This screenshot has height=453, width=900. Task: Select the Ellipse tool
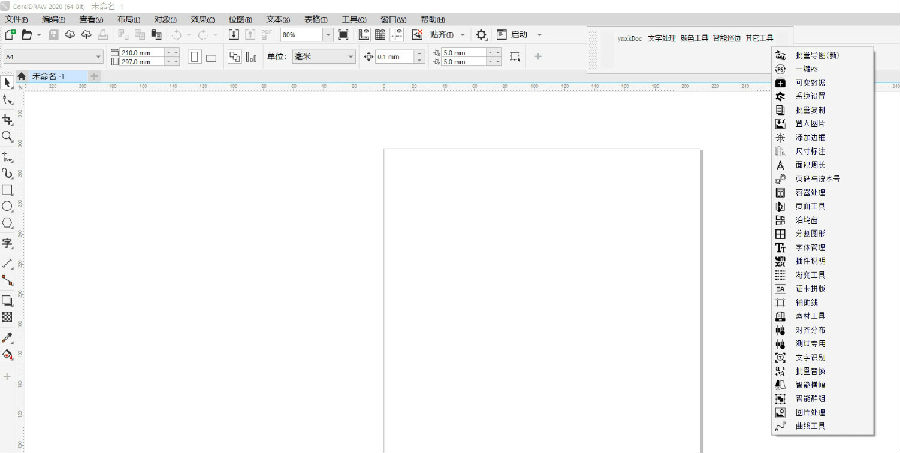point(8,206)
